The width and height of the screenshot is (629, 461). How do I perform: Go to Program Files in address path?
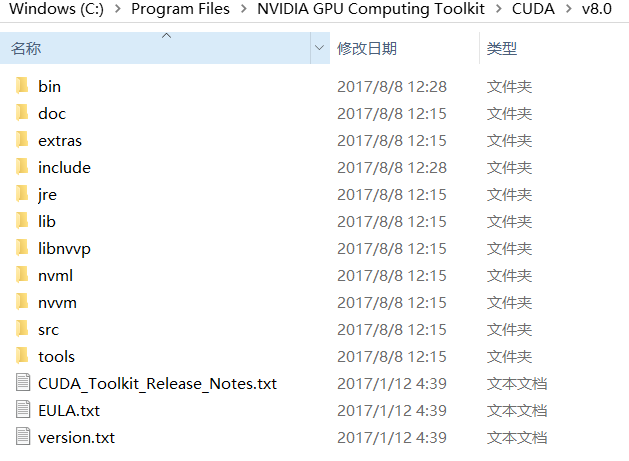181,8
